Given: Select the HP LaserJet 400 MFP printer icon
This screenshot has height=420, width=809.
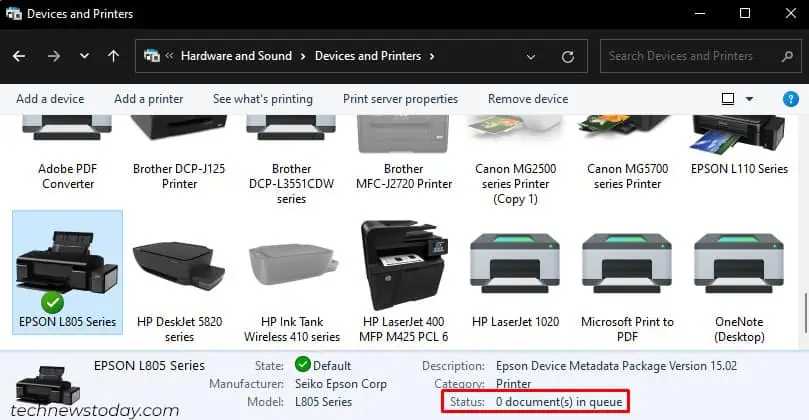Looking at the screenshot, I should pos(404,265).
